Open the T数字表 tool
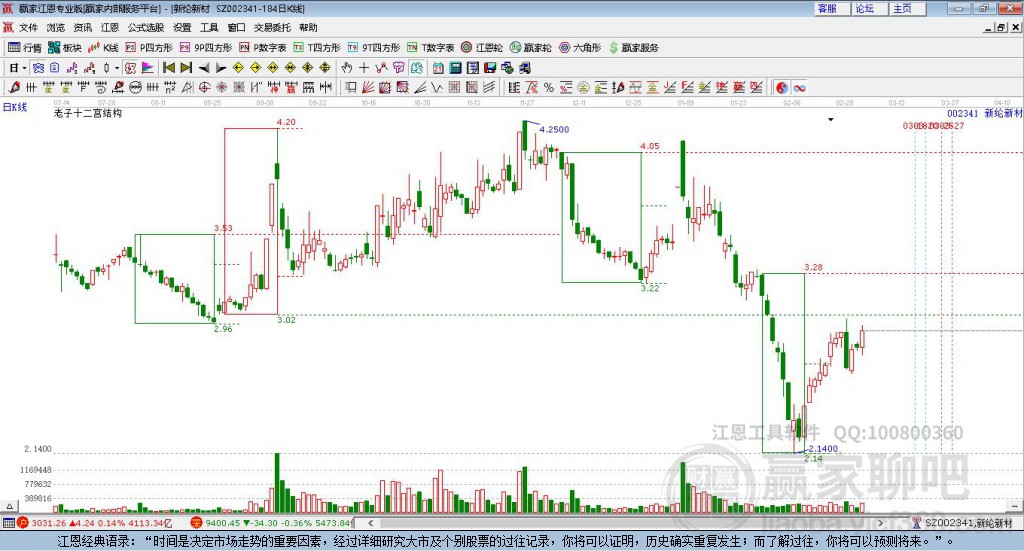This screenshot has width=1024, height=551. (x=430, y=48)
